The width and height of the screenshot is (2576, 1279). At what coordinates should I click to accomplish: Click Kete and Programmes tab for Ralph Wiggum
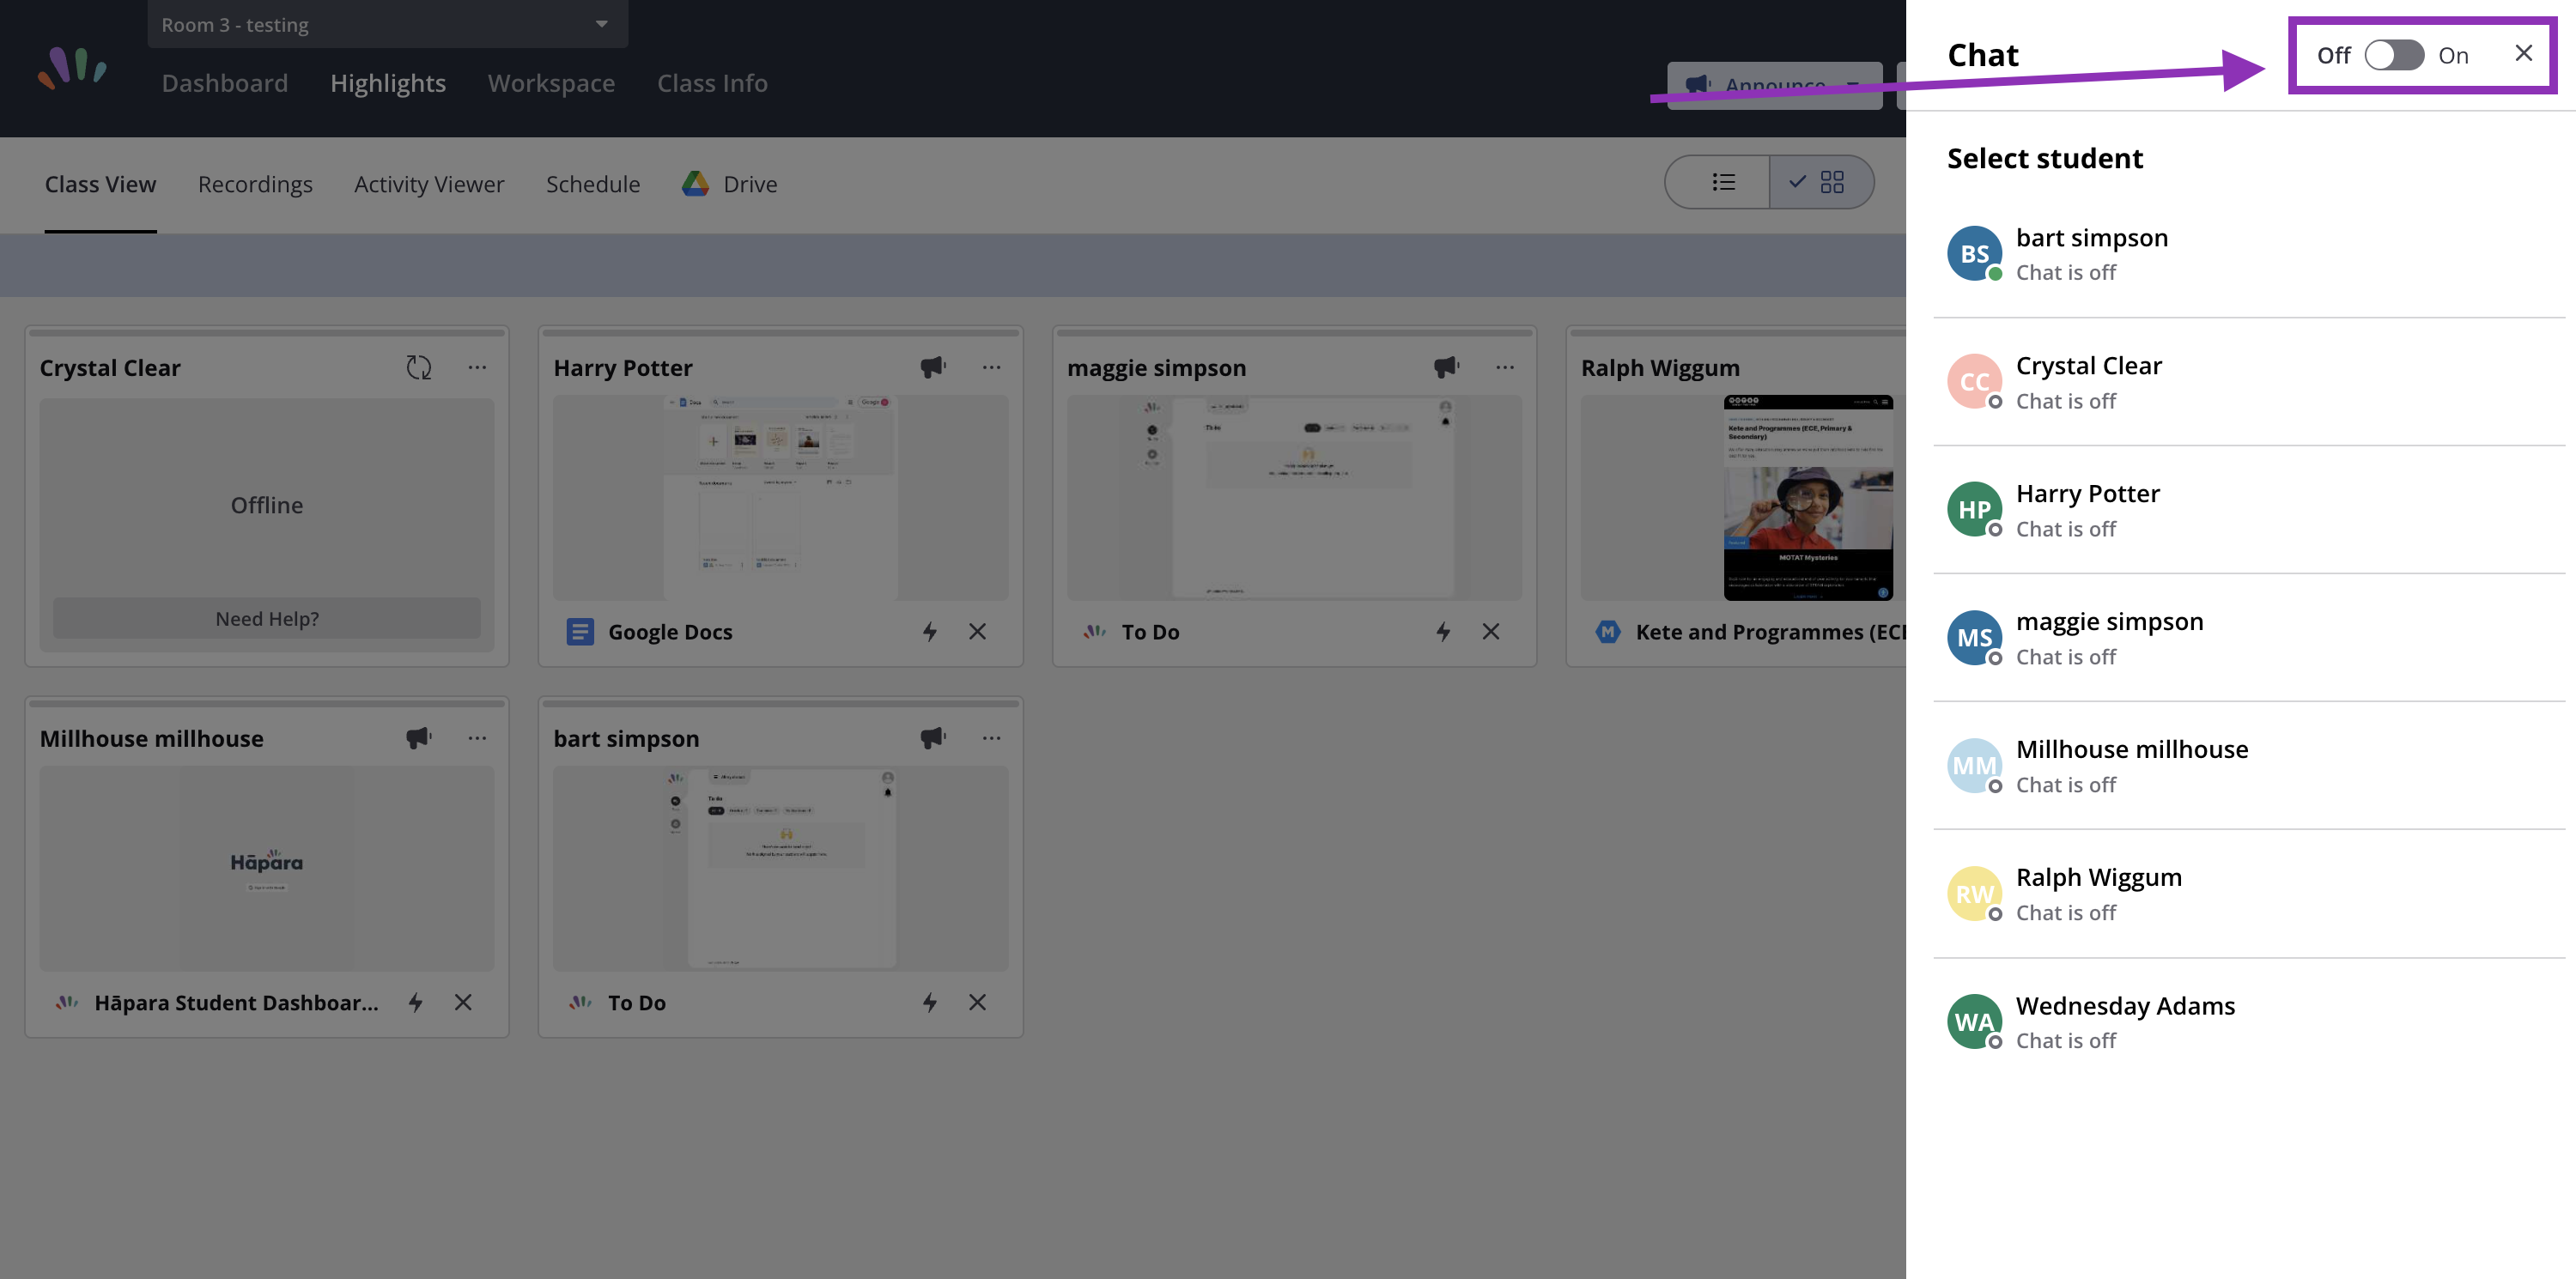[x=1770, y=632]
